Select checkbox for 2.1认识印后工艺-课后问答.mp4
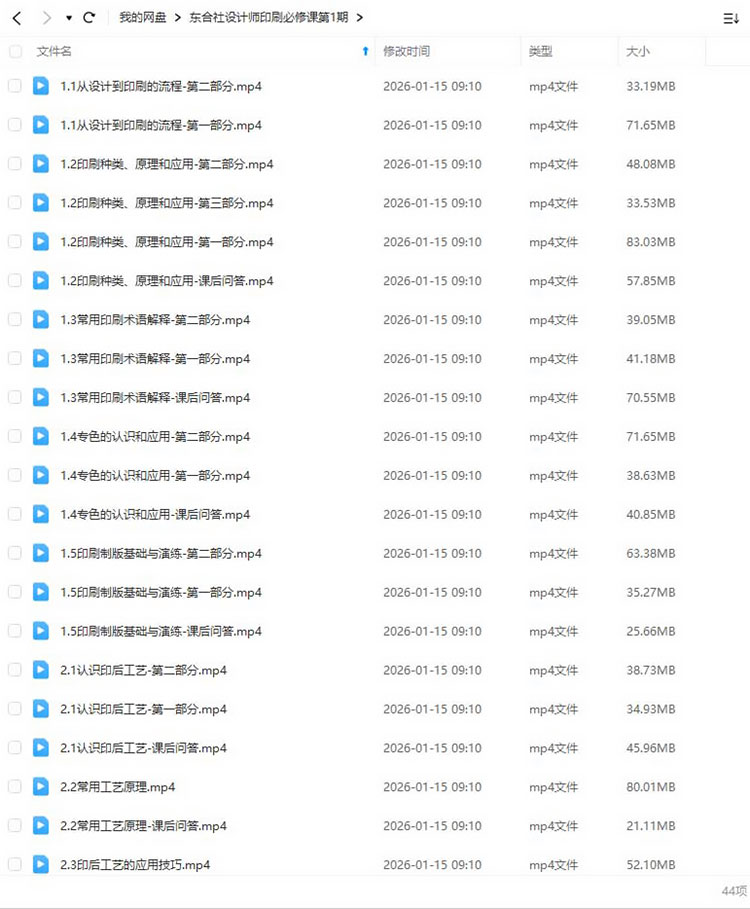The height and width of the screenshot is (909, 750). [x=15, y=747]
